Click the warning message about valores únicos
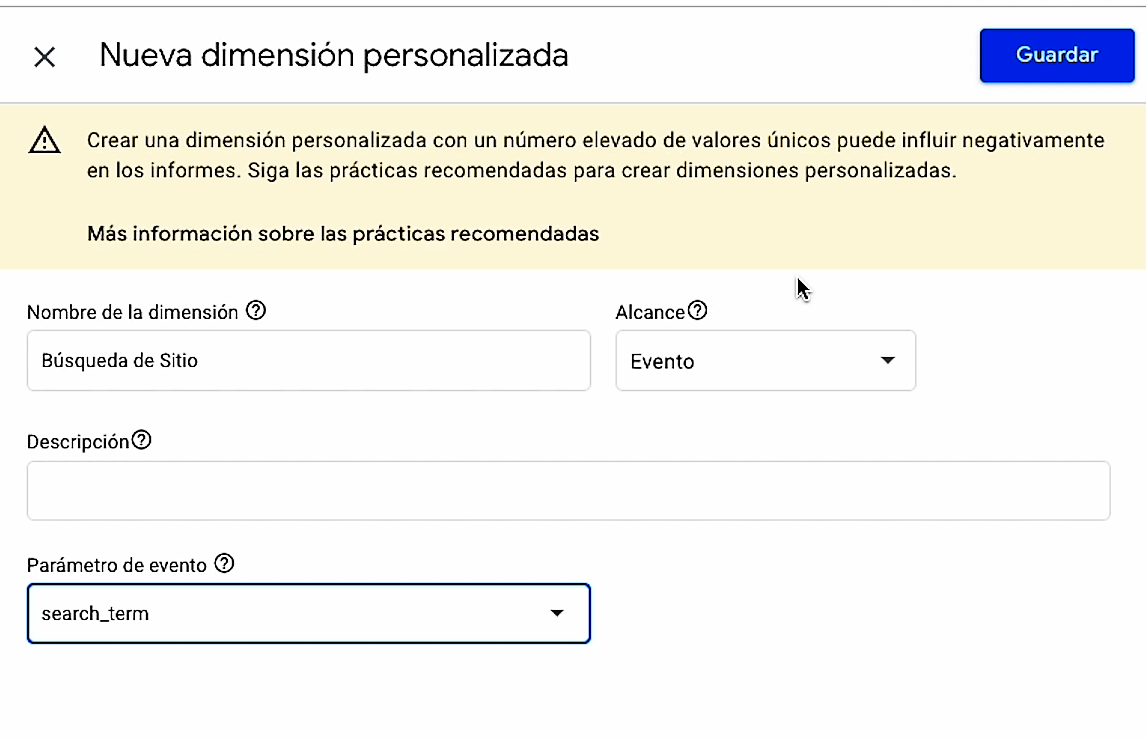The height and width of the screenshot is (738, 1146). [x=595, y=155]
